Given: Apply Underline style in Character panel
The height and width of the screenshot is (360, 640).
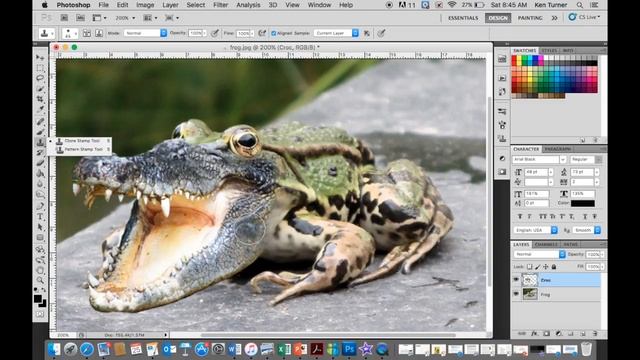Looking at the screenshot, I should tap(585, 216).
